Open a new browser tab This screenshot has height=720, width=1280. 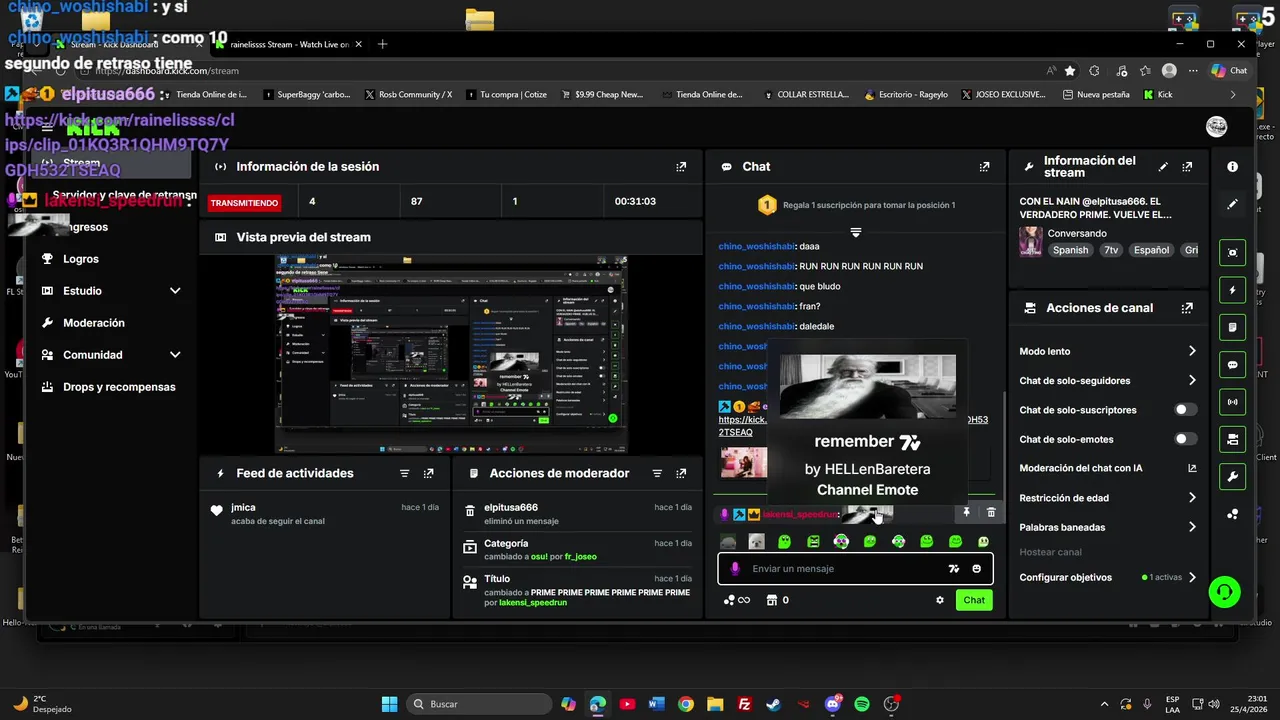tap(382, 44)
